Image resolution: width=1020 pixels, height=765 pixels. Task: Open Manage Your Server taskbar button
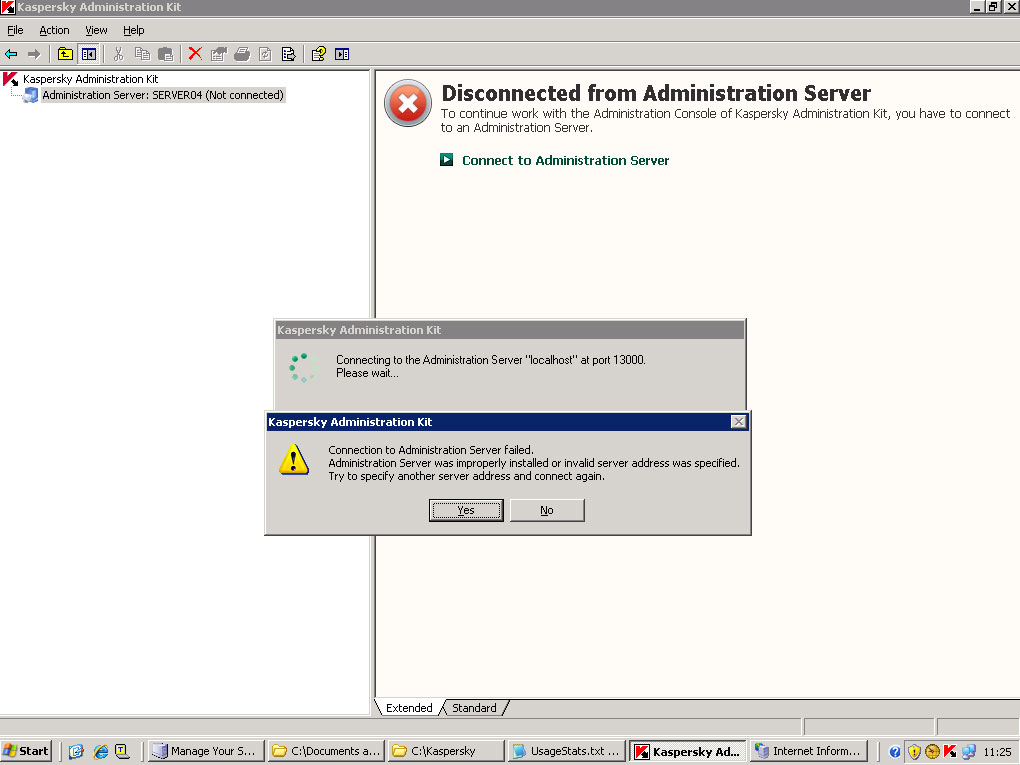click(206, 751)
